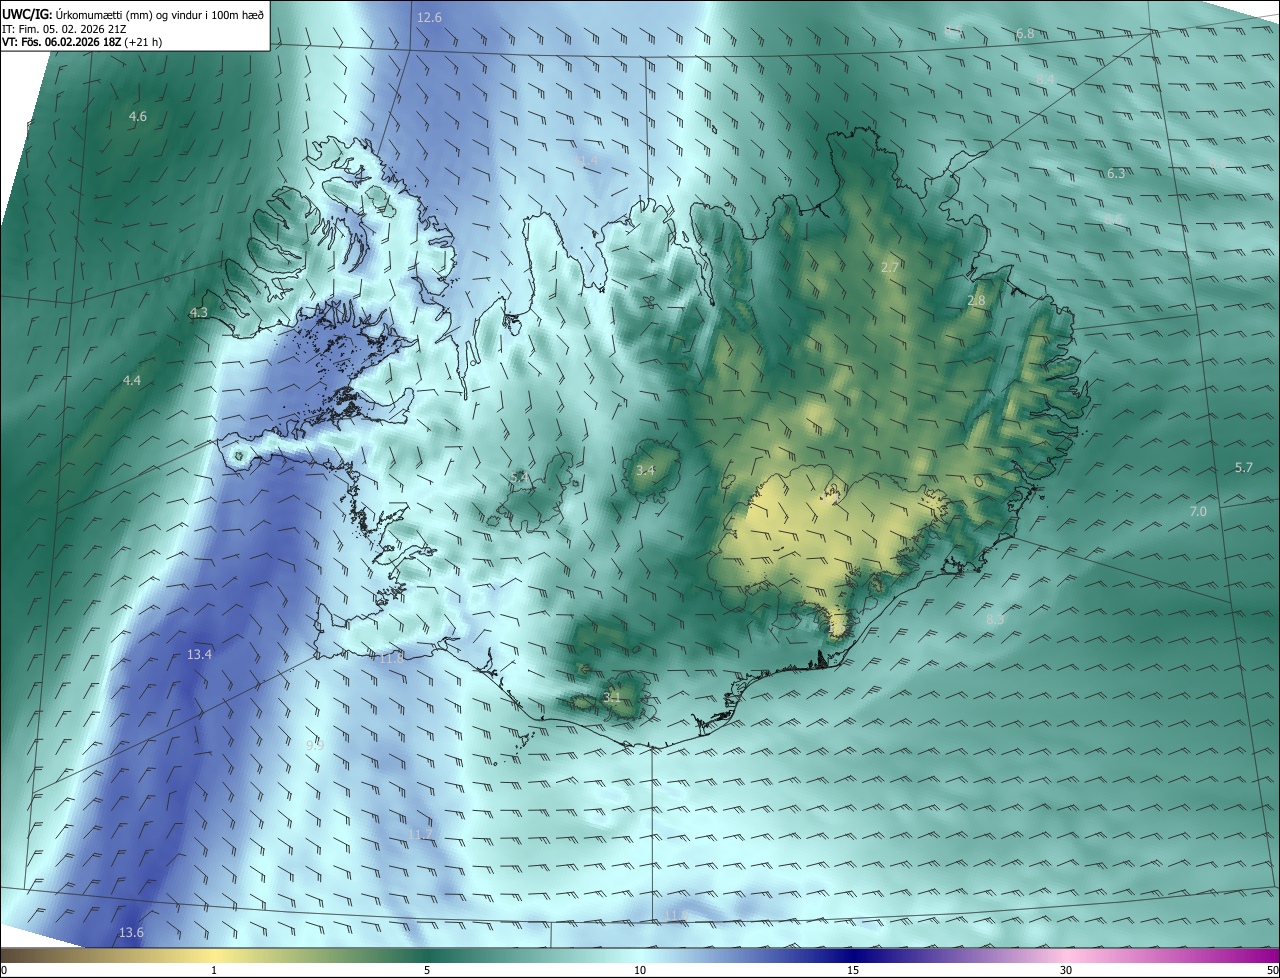Click the 1 tick on the color scale
The height and width of the screenshot is (978, 1280).
[214, 971]
